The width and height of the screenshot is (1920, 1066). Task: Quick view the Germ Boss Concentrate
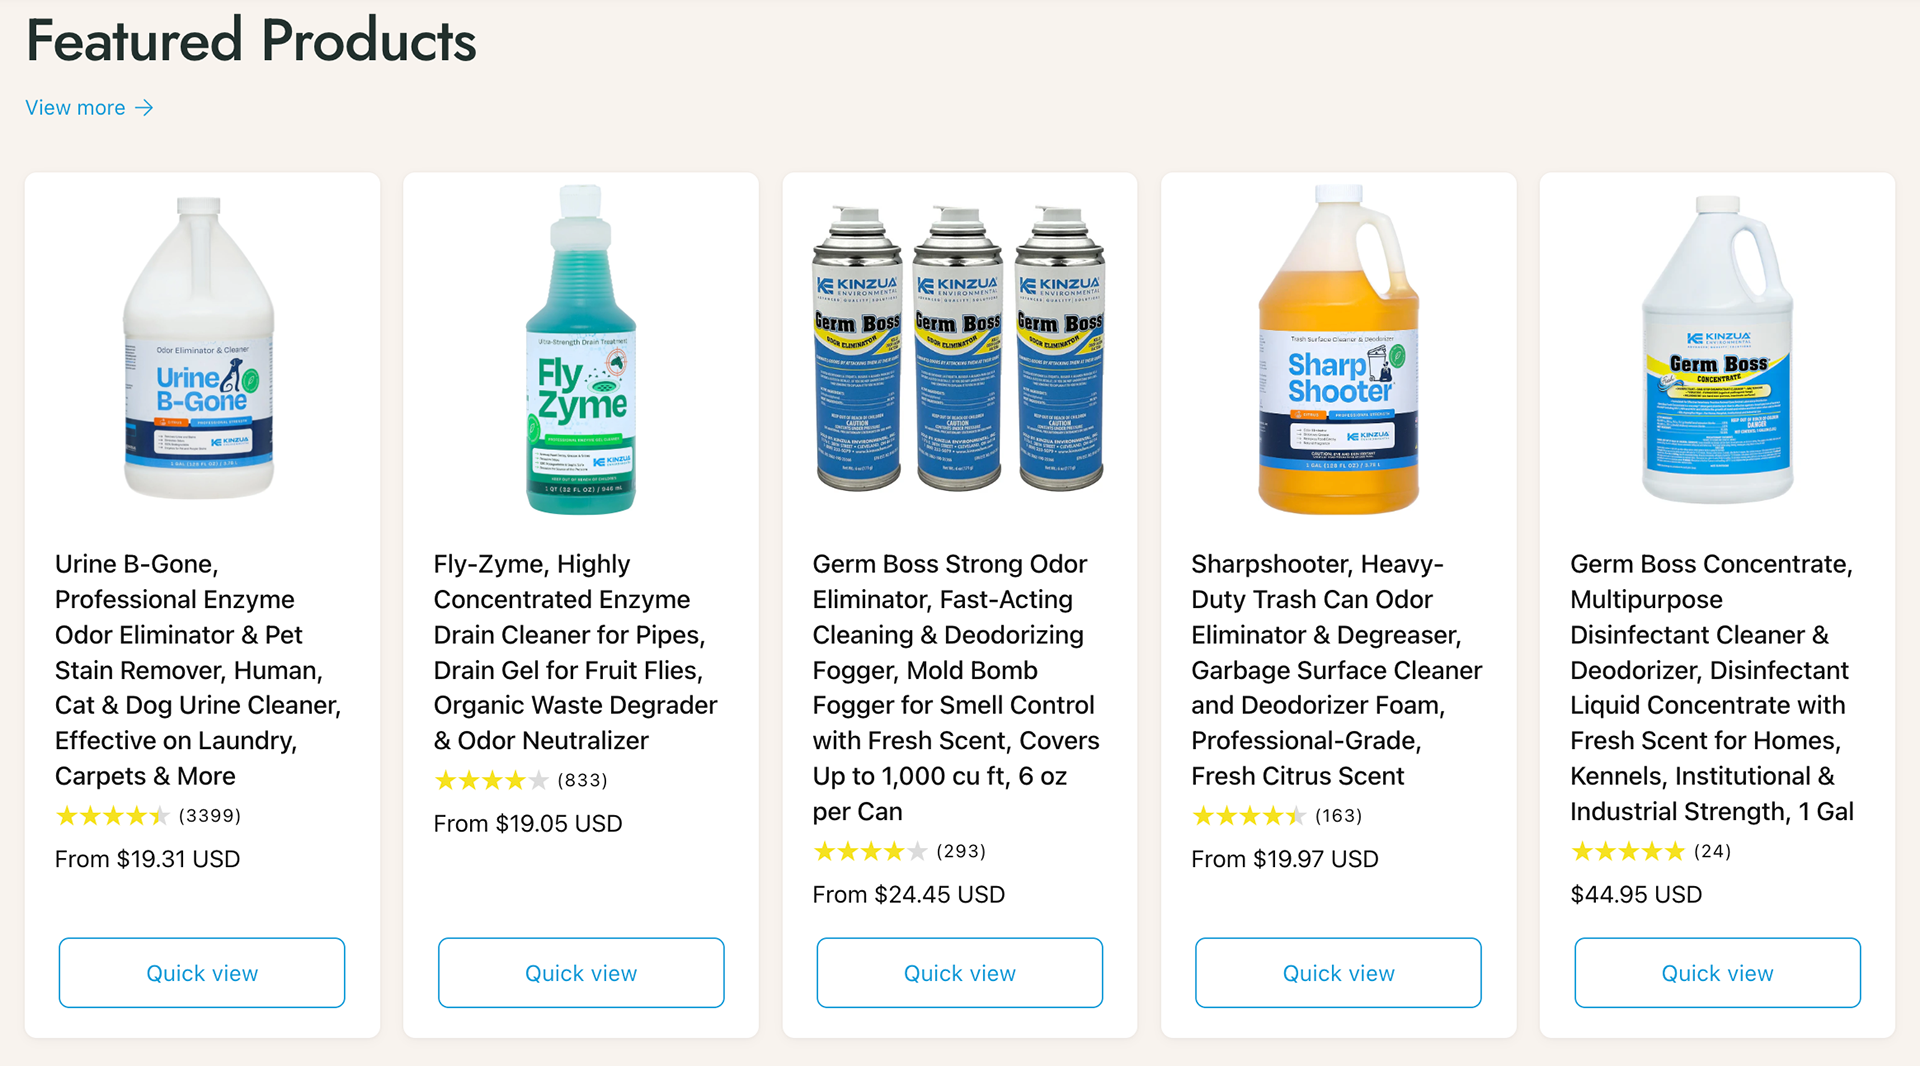click(x=1717, y=973)
